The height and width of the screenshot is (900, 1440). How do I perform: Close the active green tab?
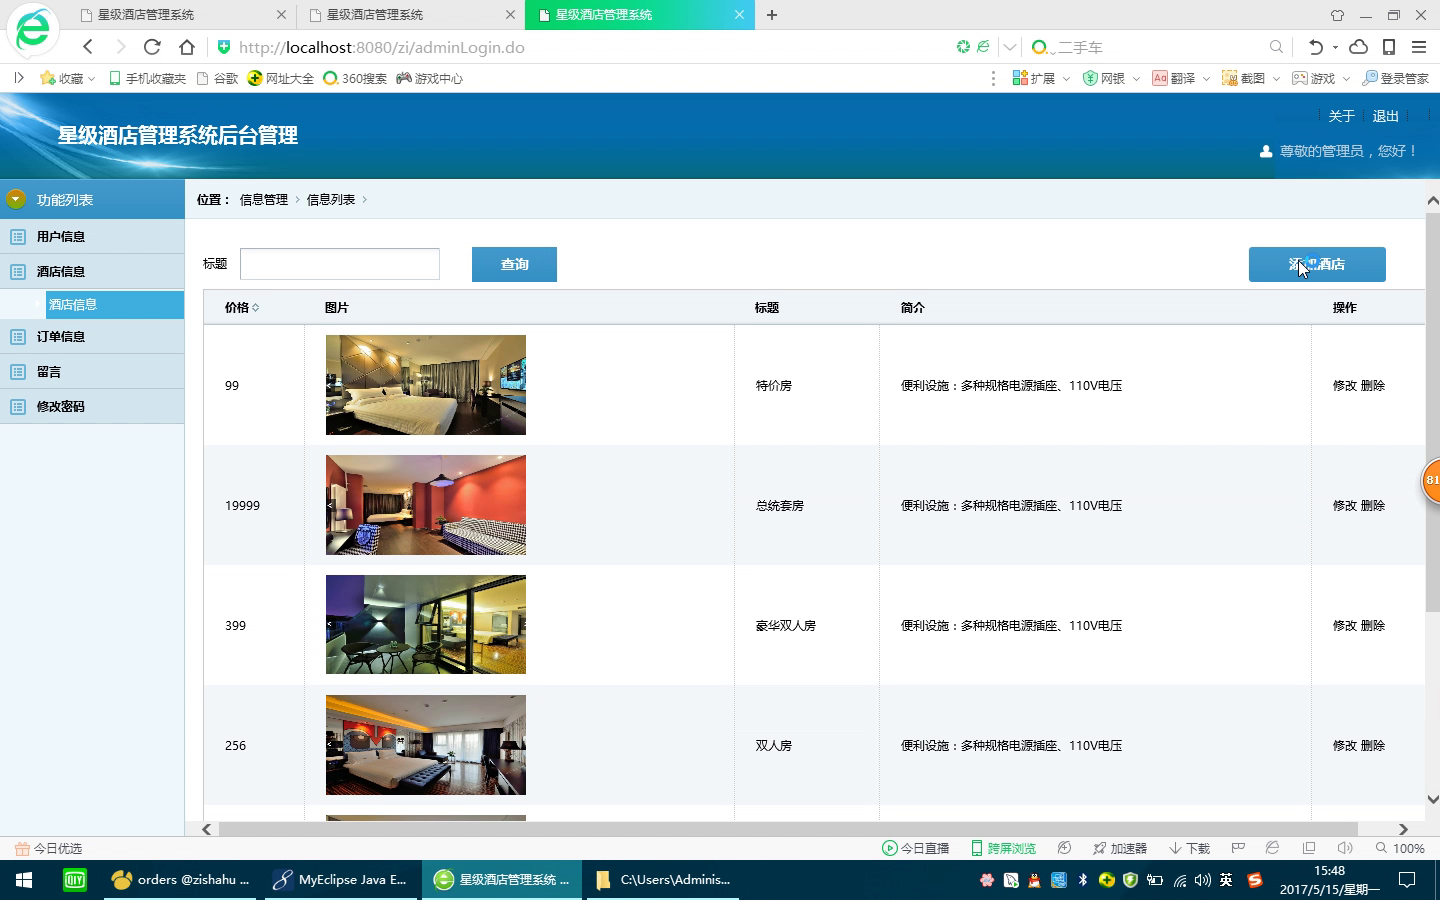[739, 15]
